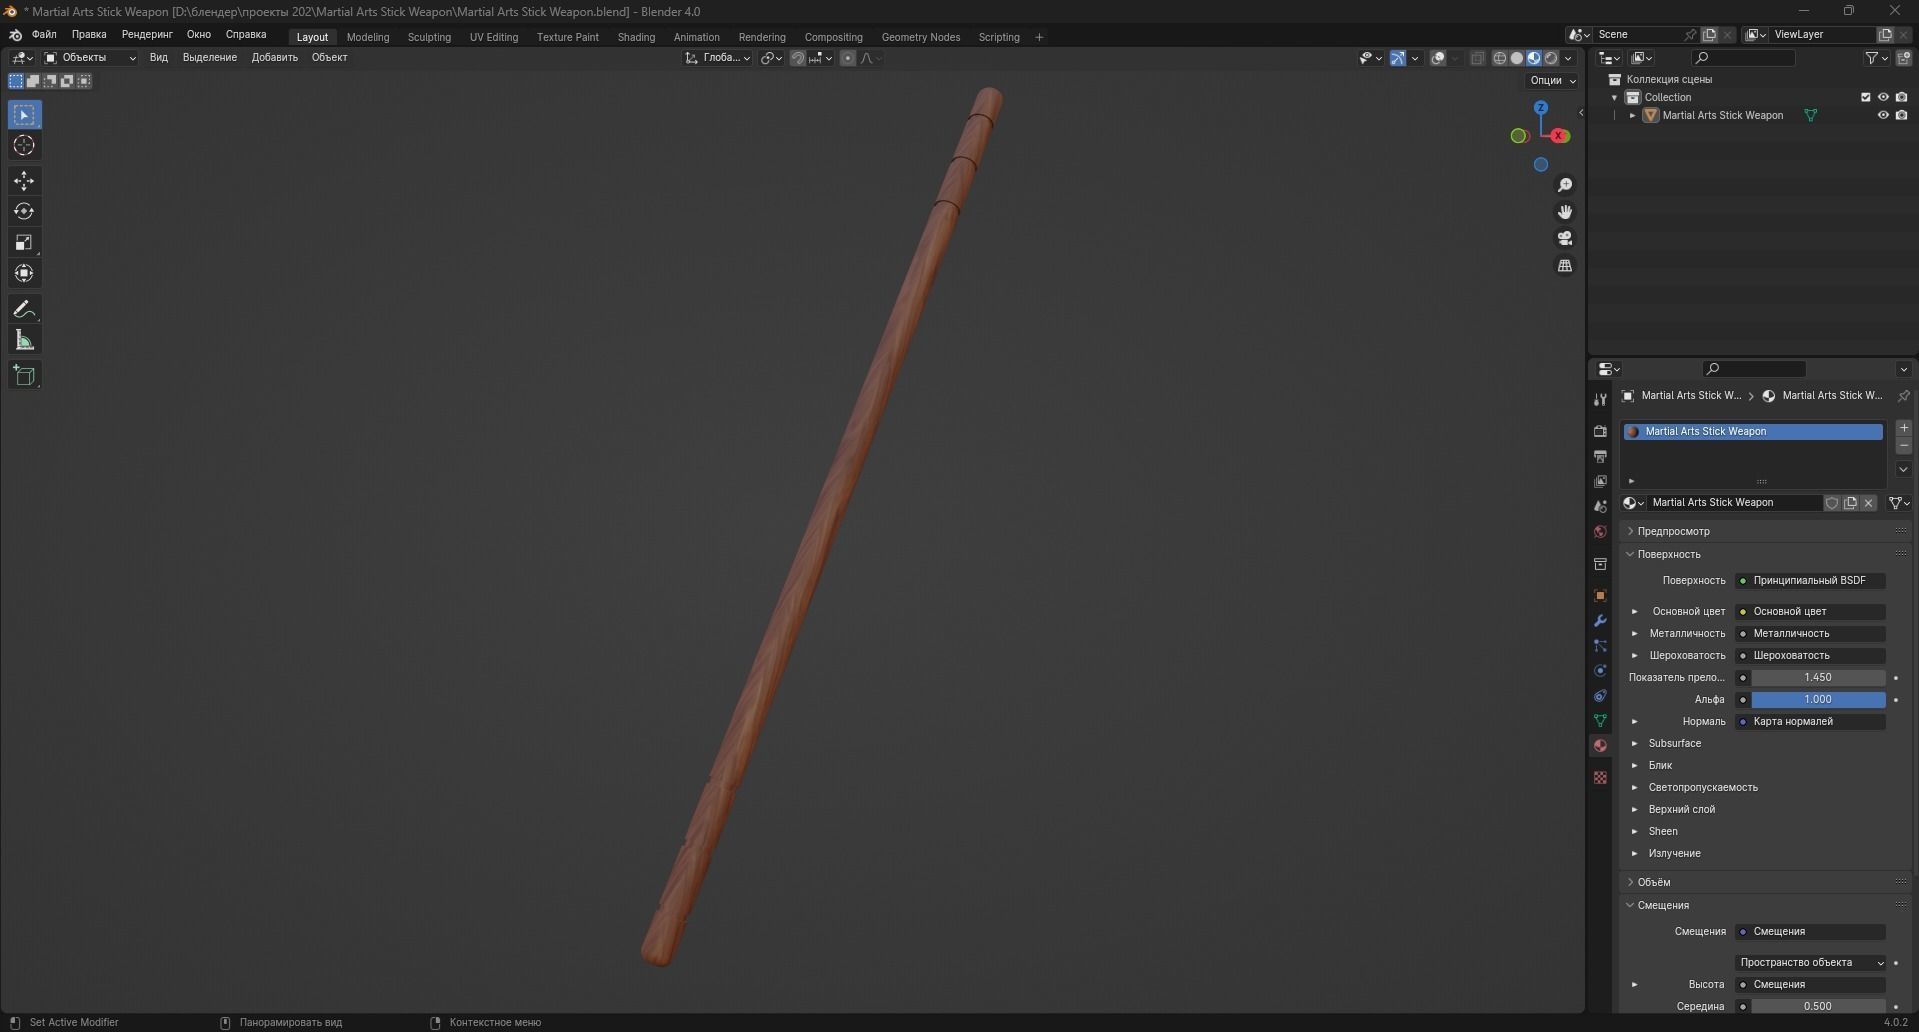Add a new material slot
This screenshot has height=1032, width=1919.
pos(1903,428)
